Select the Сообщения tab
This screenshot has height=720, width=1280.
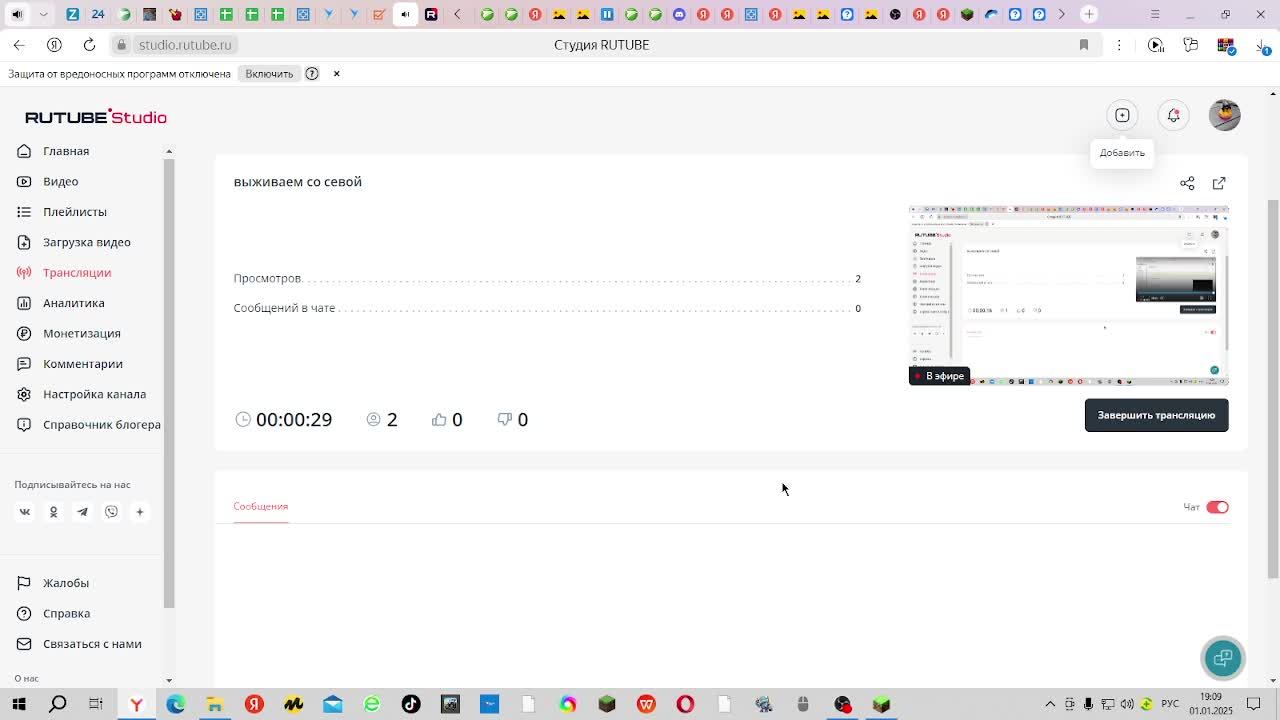(x=261, y=506)
